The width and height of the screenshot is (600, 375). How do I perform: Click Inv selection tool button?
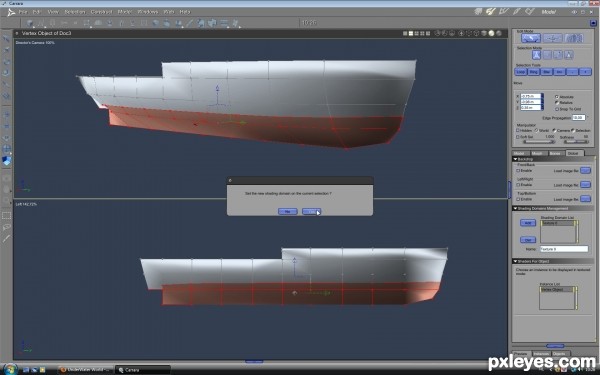click(x=559, y=72)
